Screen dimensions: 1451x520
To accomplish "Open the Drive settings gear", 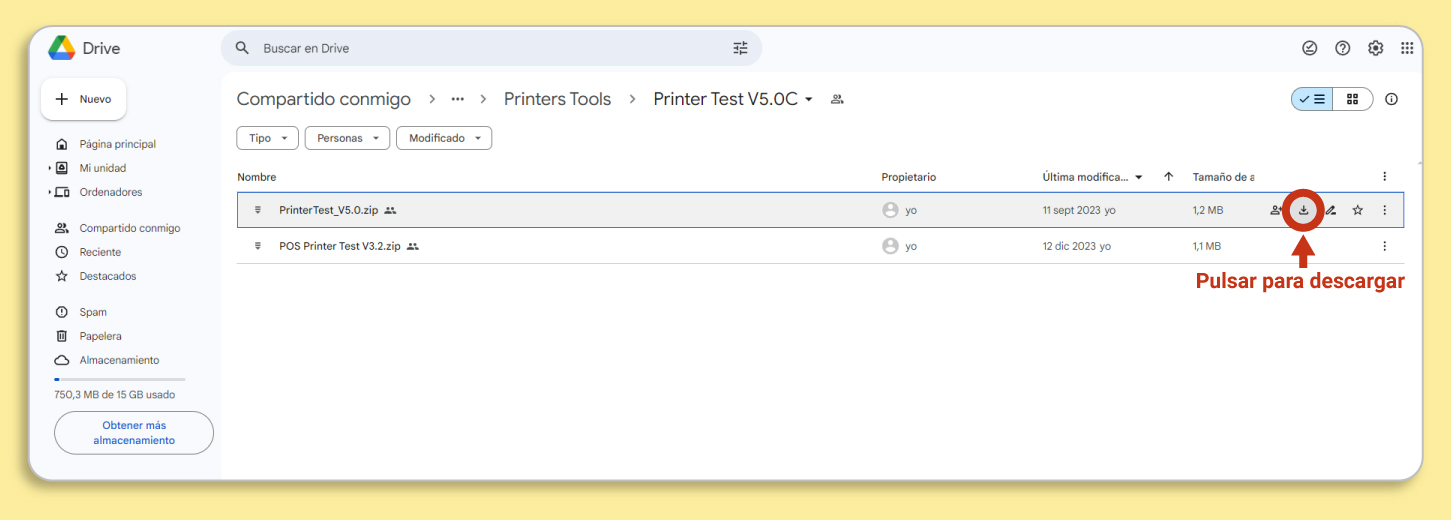I will pyautogui.click(x=1376, y=48).
